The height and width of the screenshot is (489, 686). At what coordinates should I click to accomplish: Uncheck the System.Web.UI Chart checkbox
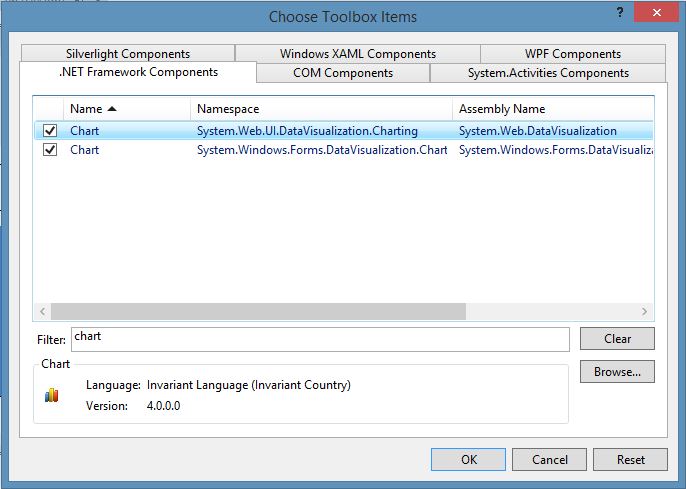tap(50, 130)
